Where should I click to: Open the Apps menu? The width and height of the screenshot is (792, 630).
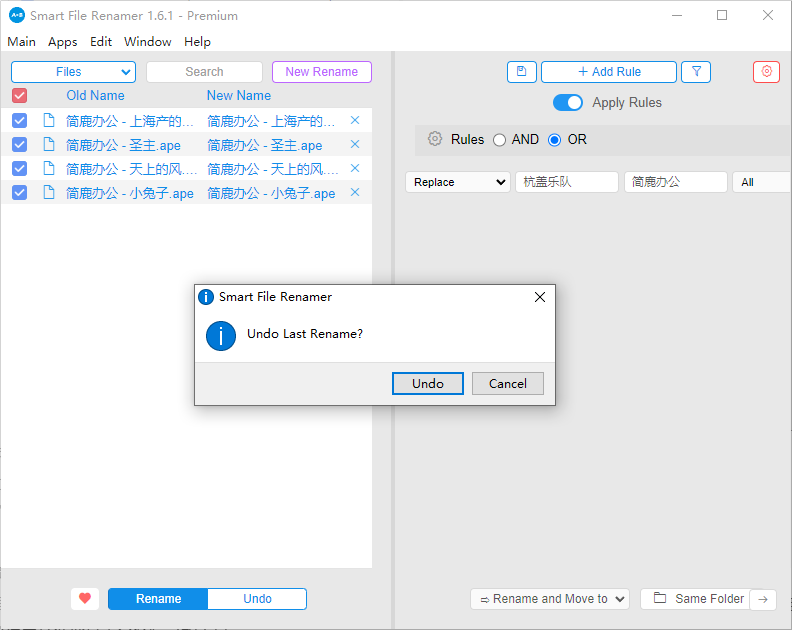click(63, 42)
